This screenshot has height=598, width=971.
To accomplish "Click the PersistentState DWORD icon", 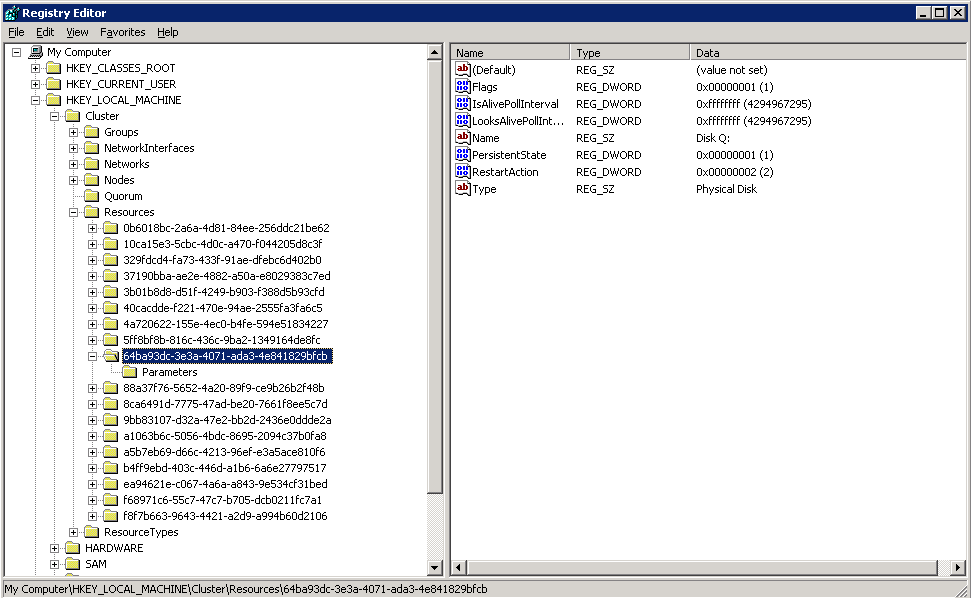I will pyautogui.click(x=463, y=155).
